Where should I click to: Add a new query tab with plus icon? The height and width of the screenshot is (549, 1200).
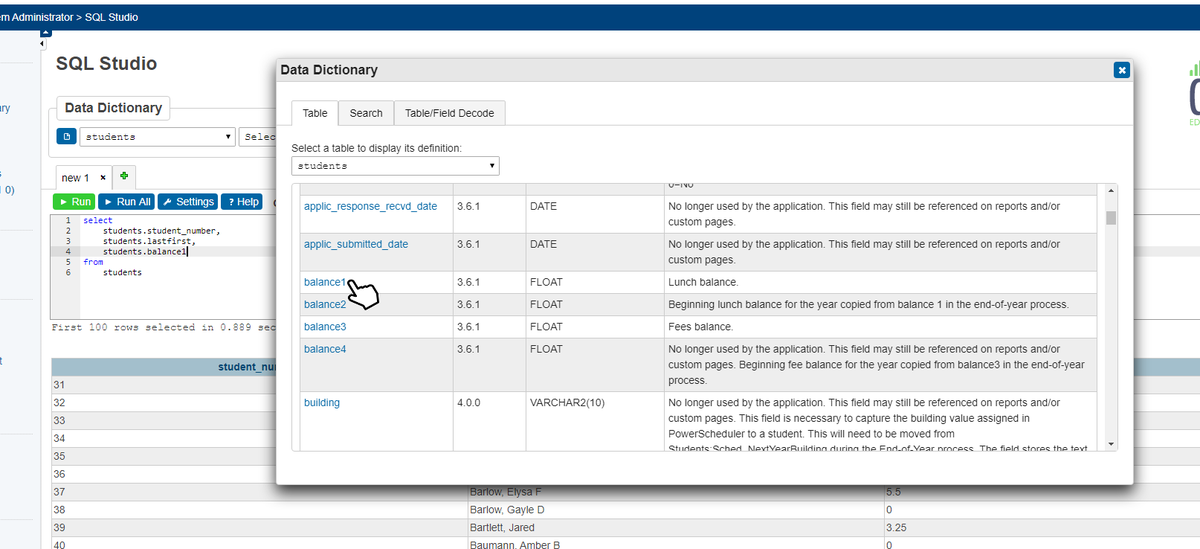(124, 177)
